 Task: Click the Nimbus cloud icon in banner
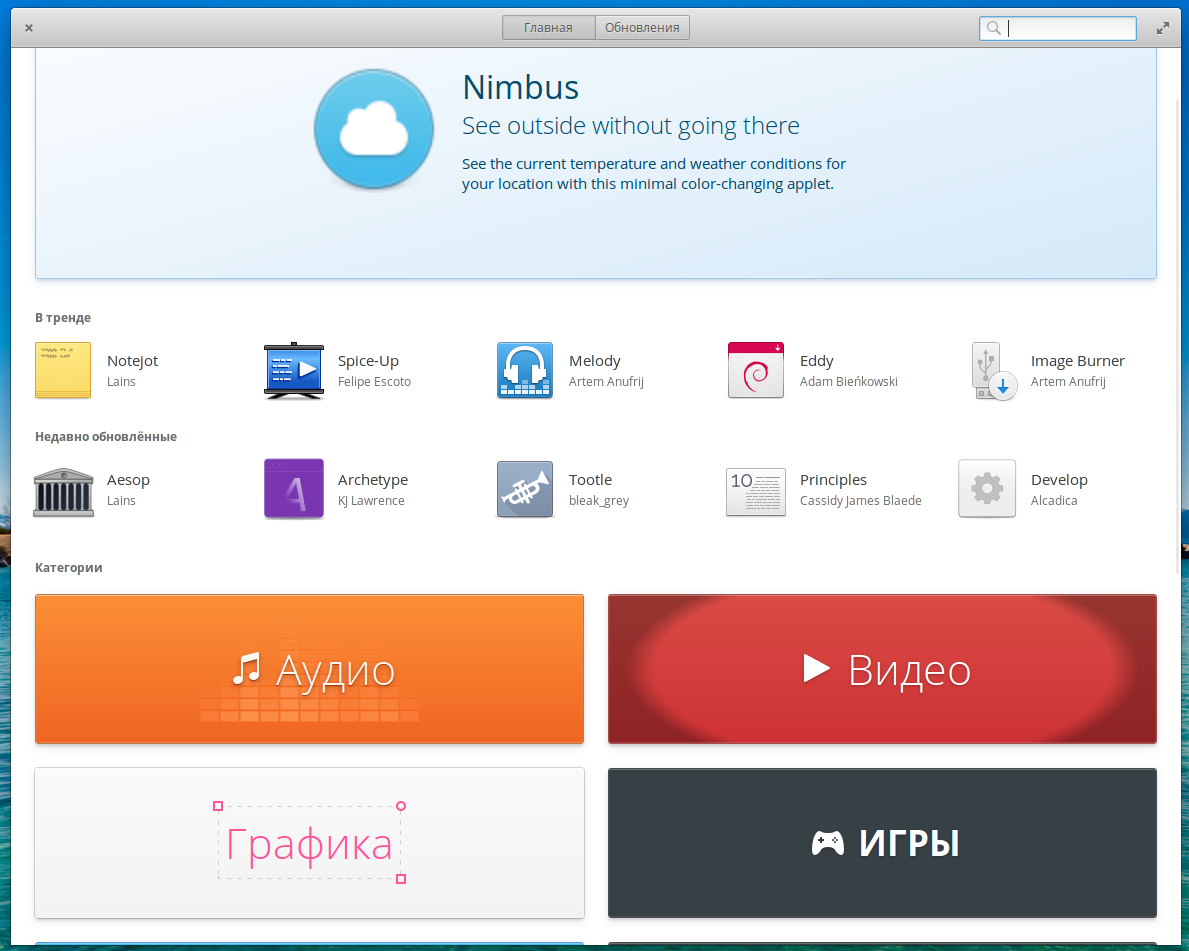[x=374, y=129]
